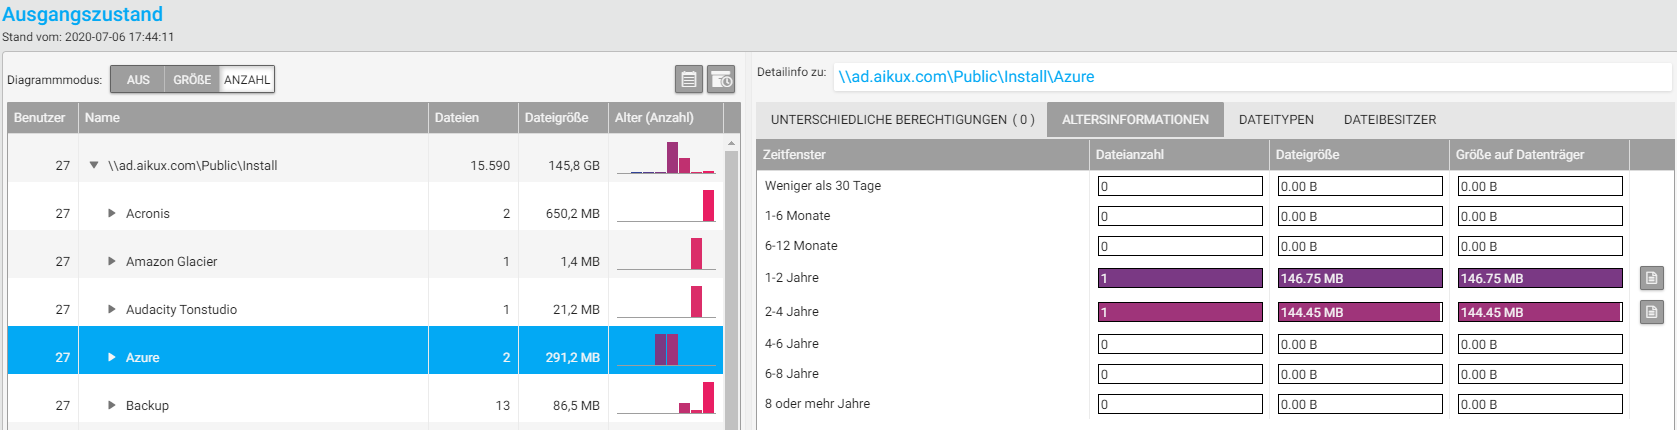Open the DATEITYPEN tab
The width and height of the screenshot is (1677, 430).
click(x=1276, y=120)
